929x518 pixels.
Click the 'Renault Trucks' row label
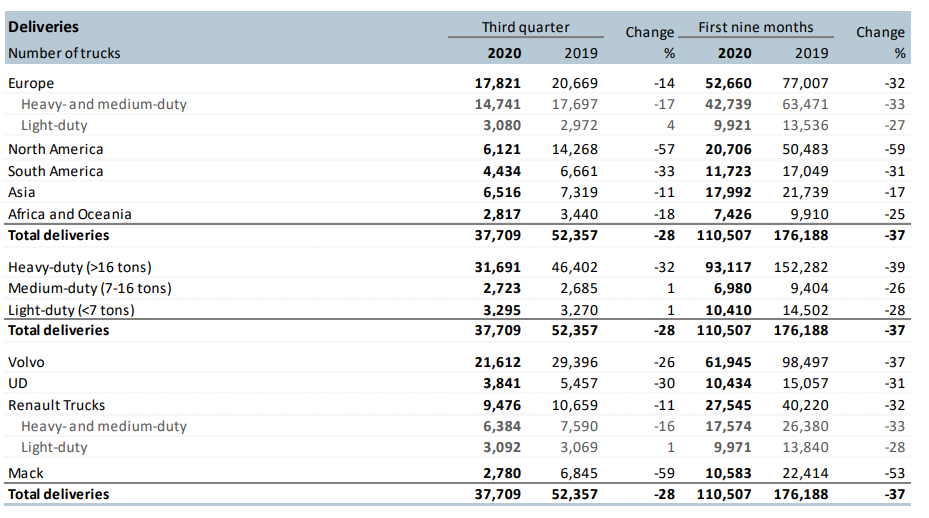pyautogui.click(x=56, y=405)
